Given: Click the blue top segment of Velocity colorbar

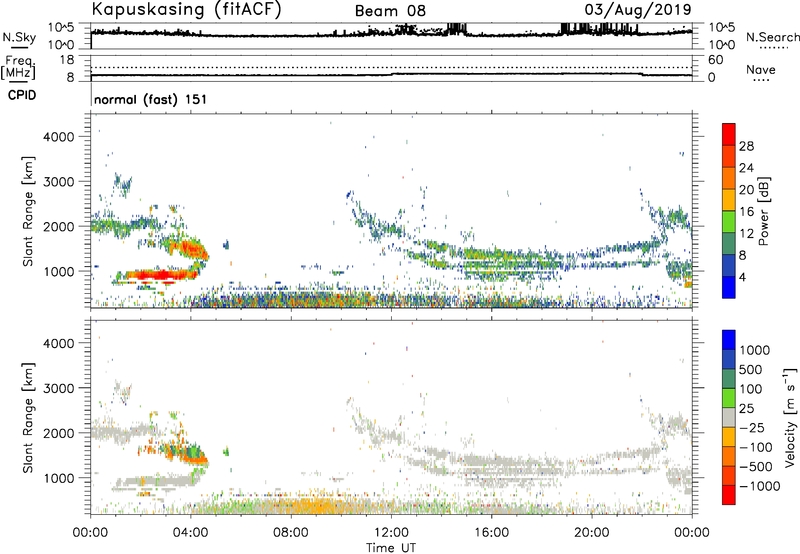Looking at the screenshot, I should coord(729,340).
